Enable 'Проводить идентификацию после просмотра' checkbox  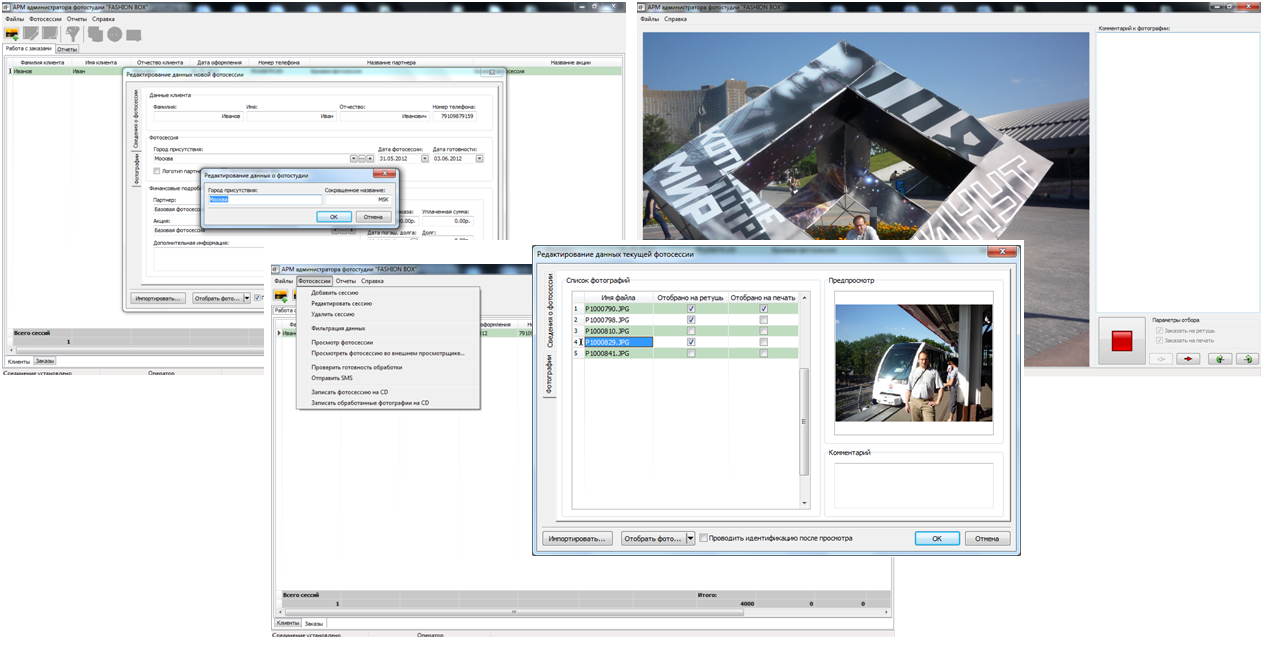pyautogui.click(x=704, y=538)
